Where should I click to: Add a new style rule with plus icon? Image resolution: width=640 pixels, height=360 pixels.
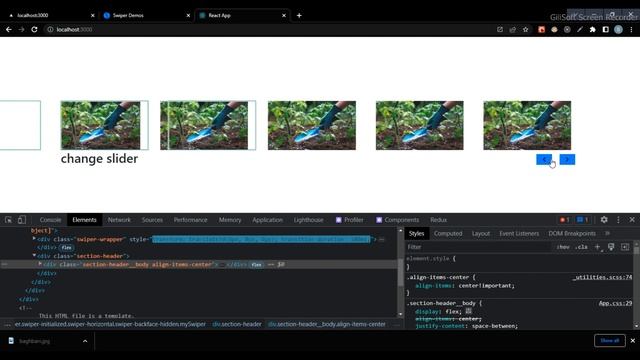[x=598, y=247]
